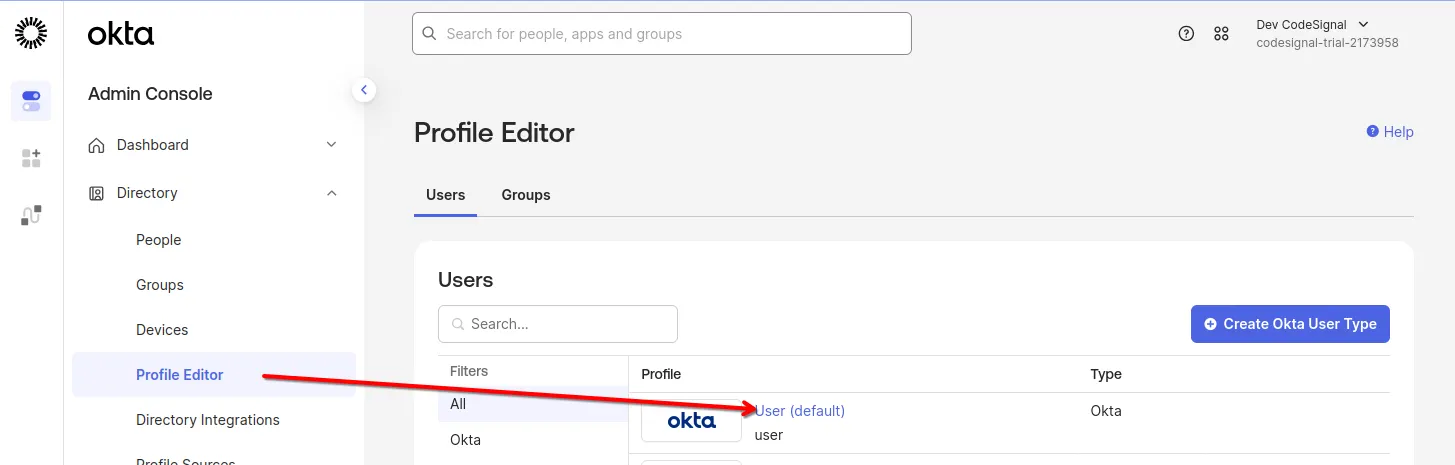
Task: Focus the people, apps and groups search field
Action: 662,34
